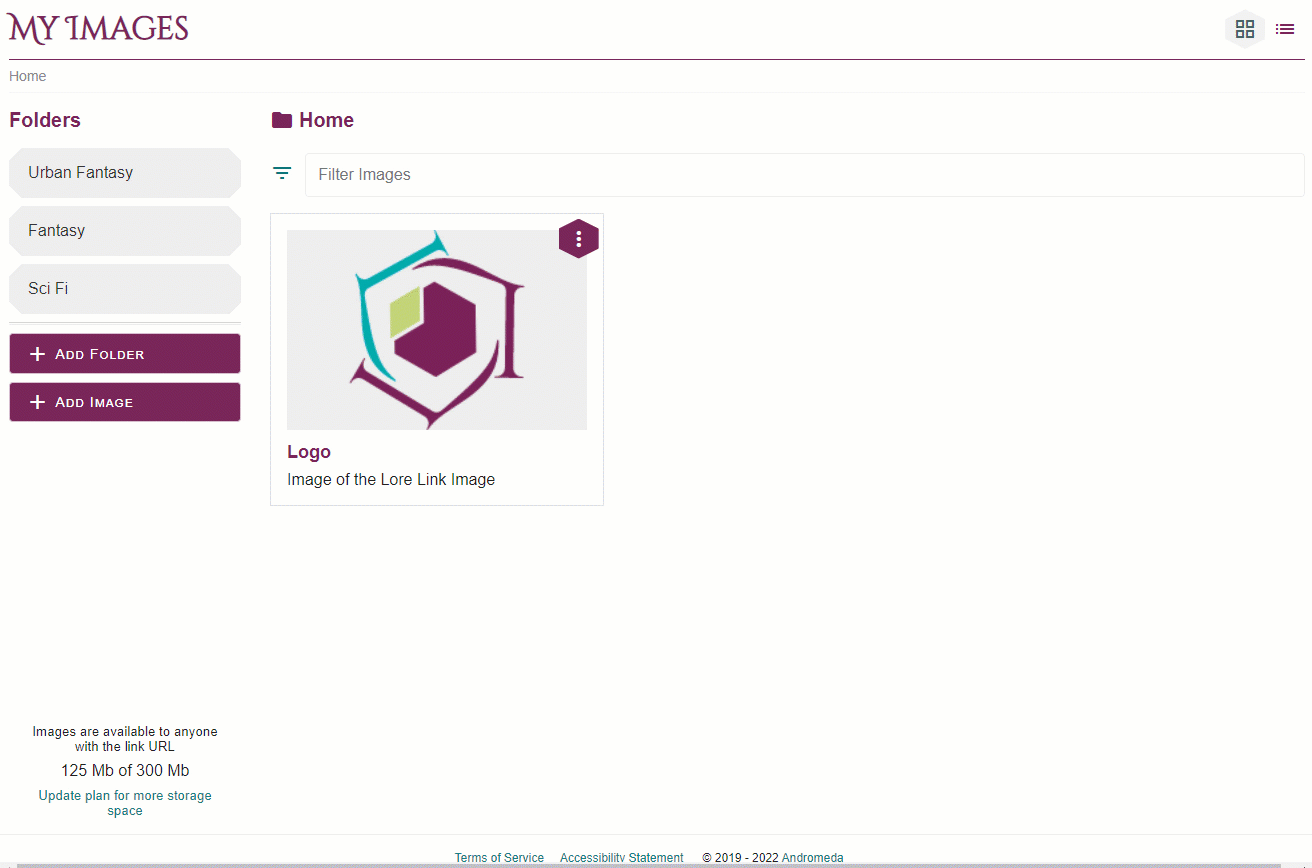Click the Folders sidebar heading
Image resolution: width=1312 pixels, height=868 pixels.
(45, 120)
